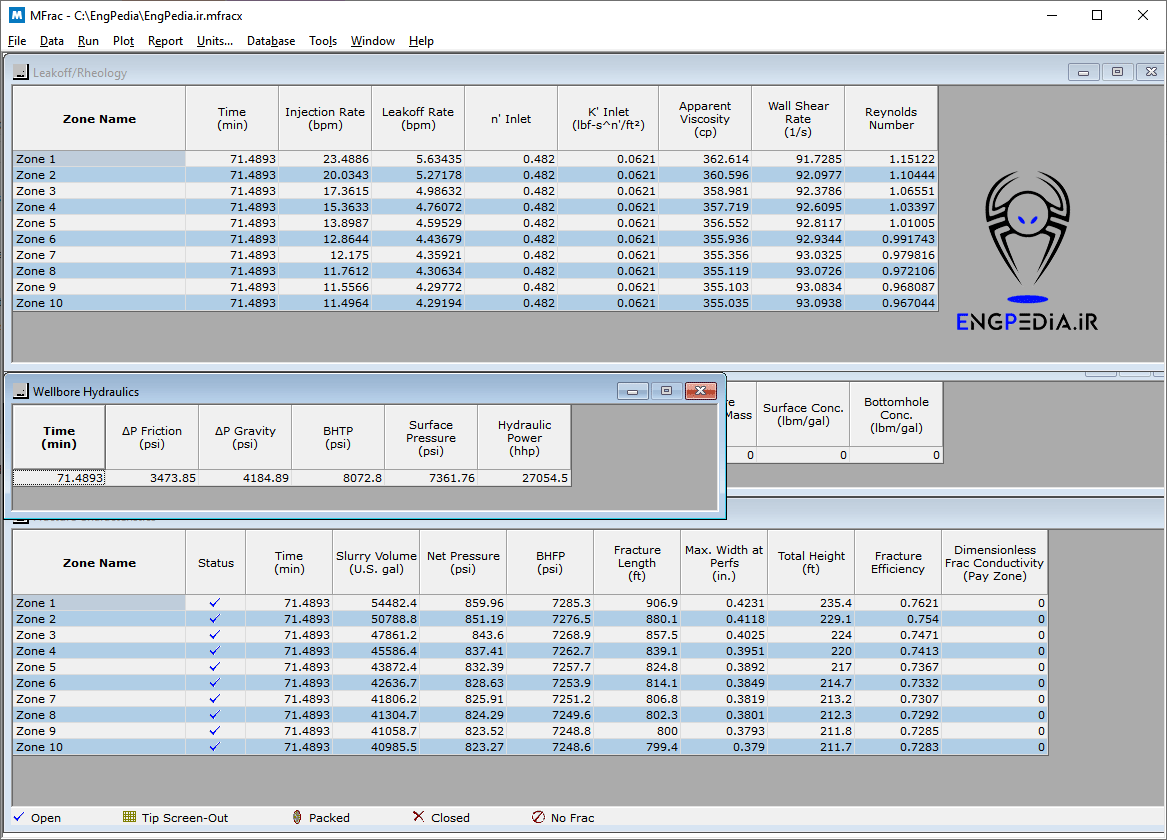The height and width of the screenshot is (840, 1167).
Task: Click the Dimensionless Frac Conductivity column header
Action: click(994, 562)
